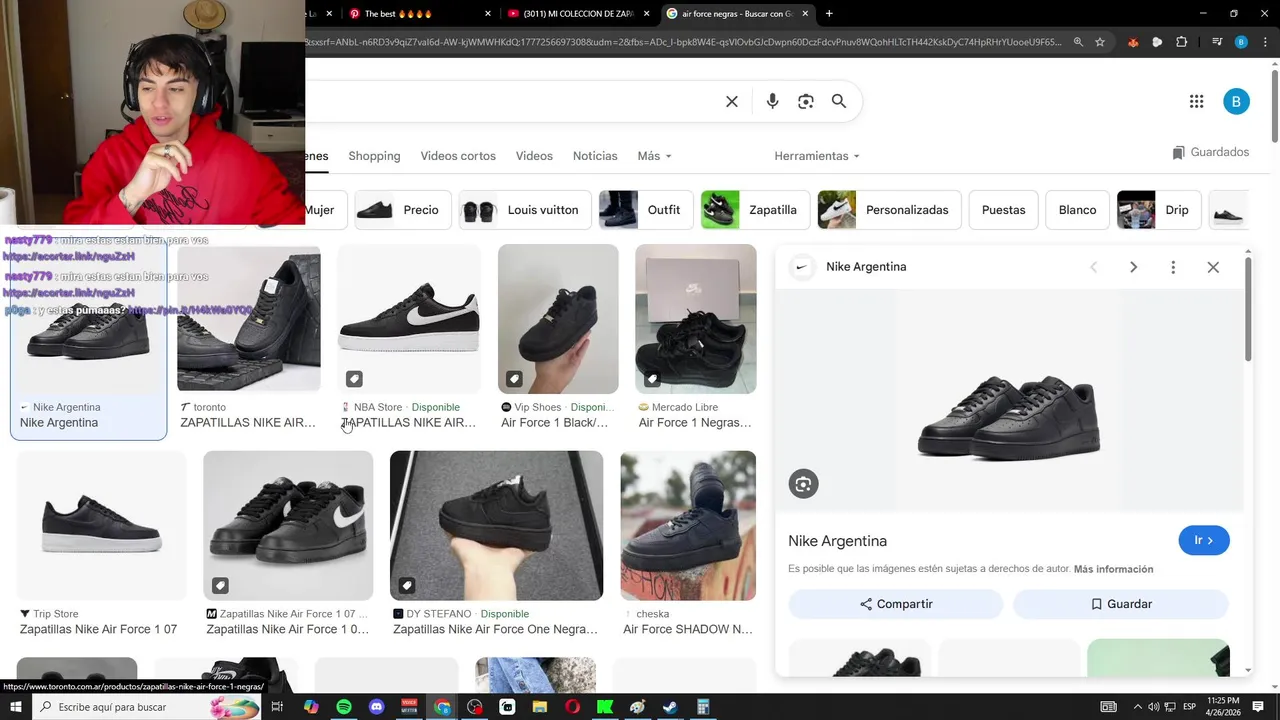This screenshot has width=1280, height=720.
Task: Open the Chrome menu three dots
Action: pos(1265,42)
